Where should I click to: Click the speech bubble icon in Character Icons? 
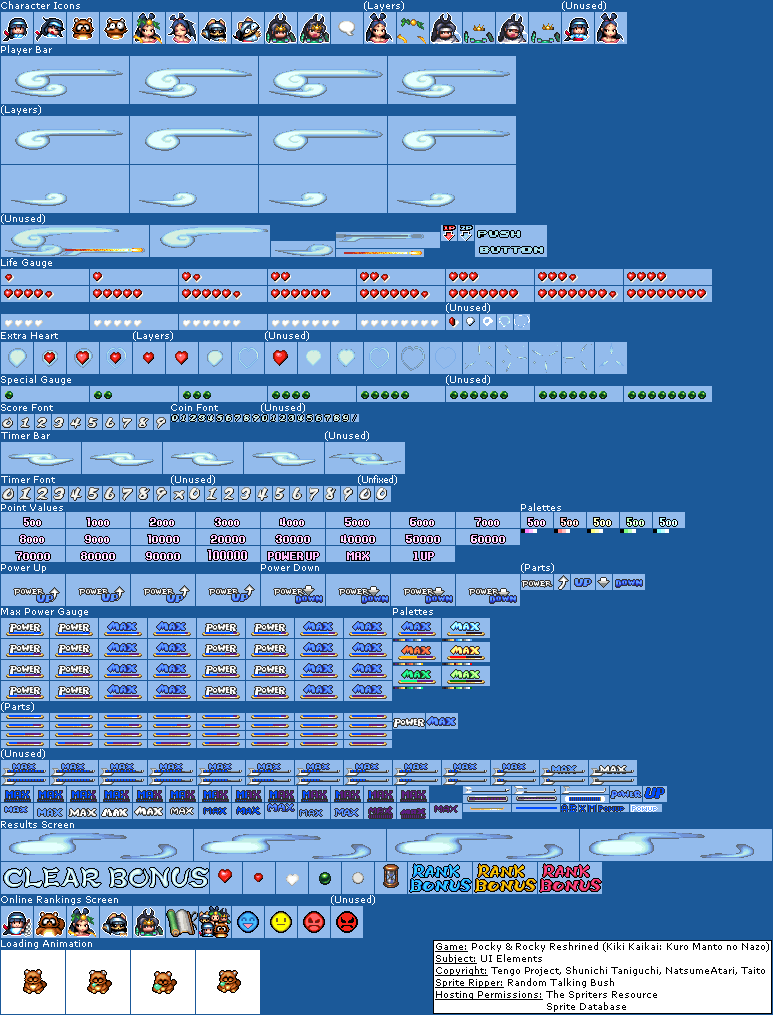pyautogui.click(x=346, y=28)
